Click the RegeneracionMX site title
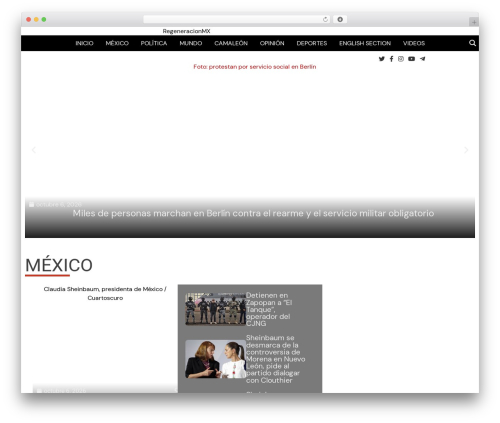Viewport: 500px width, 423px height. (186, 31)
